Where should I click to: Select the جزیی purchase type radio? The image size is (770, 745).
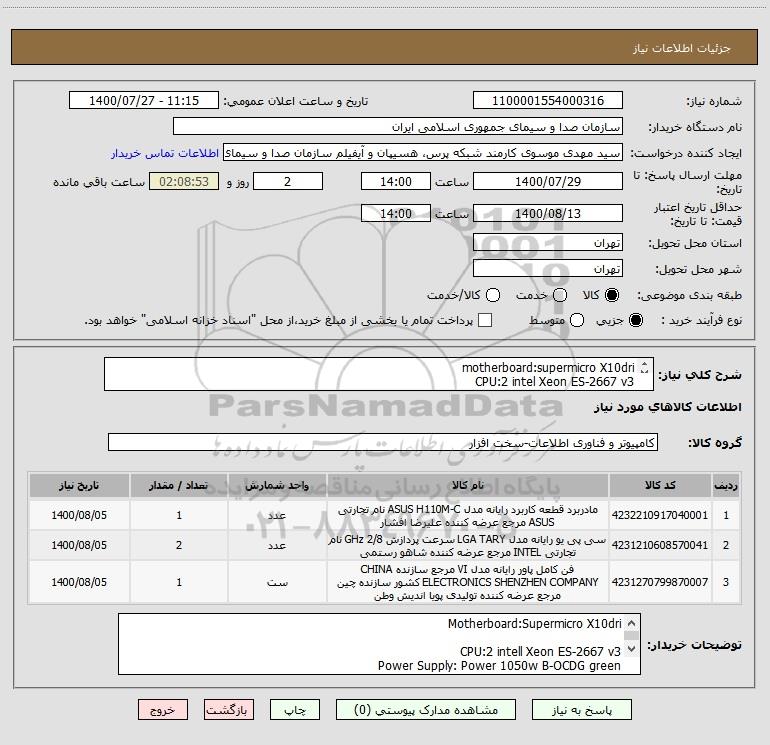pyautogui.click(x=636, y=320)
